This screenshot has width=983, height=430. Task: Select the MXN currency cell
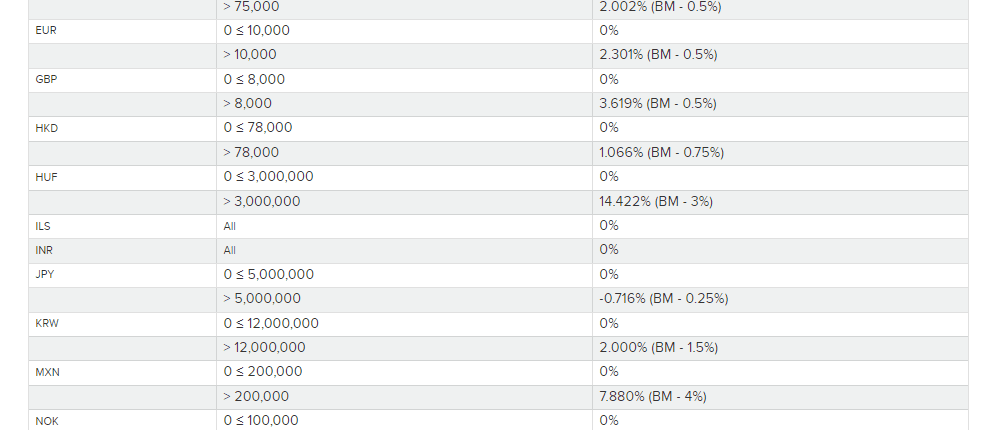48,372
